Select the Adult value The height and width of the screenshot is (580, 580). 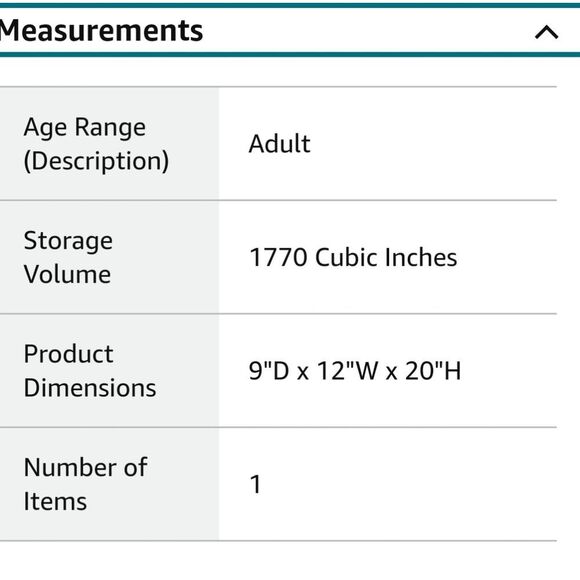click(280, 144)
